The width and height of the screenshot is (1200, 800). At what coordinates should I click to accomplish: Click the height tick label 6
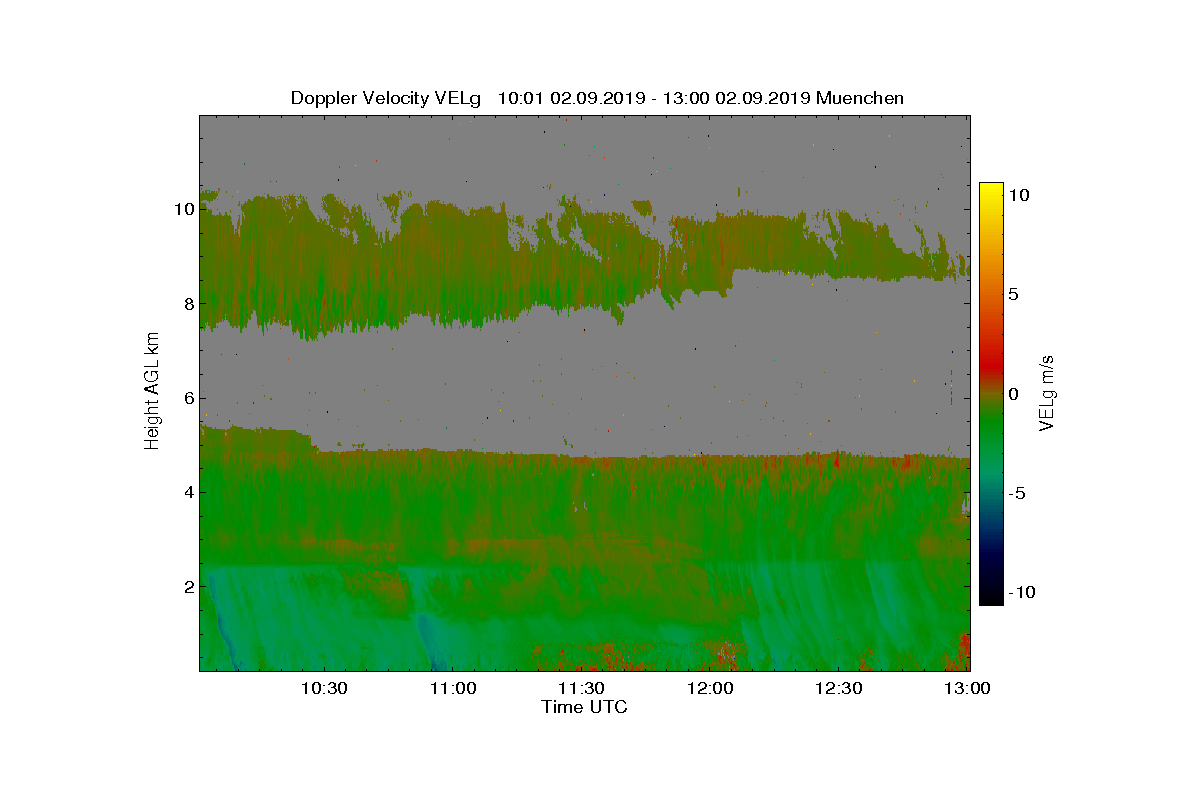(x=187, y=397)
